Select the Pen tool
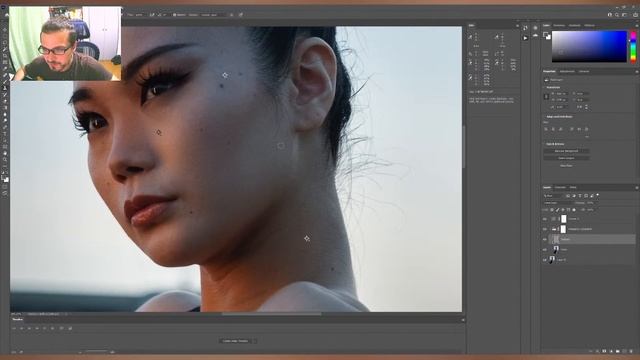Screen dimensions: 640x360 (x=5, y=127)
